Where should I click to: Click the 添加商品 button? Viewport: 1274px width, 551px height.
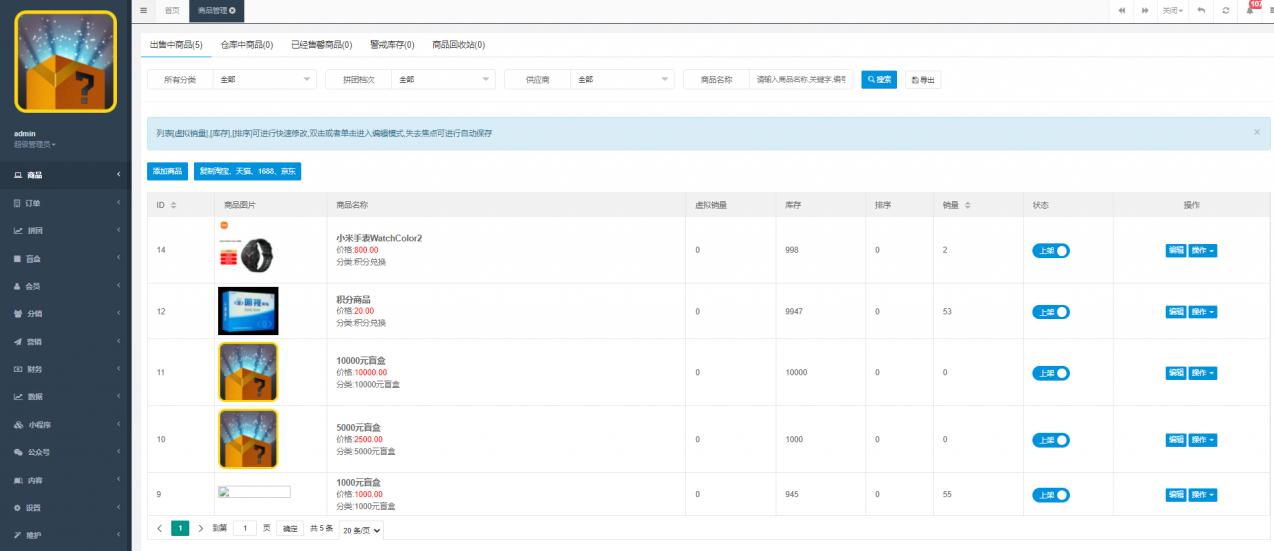(167, 171)
